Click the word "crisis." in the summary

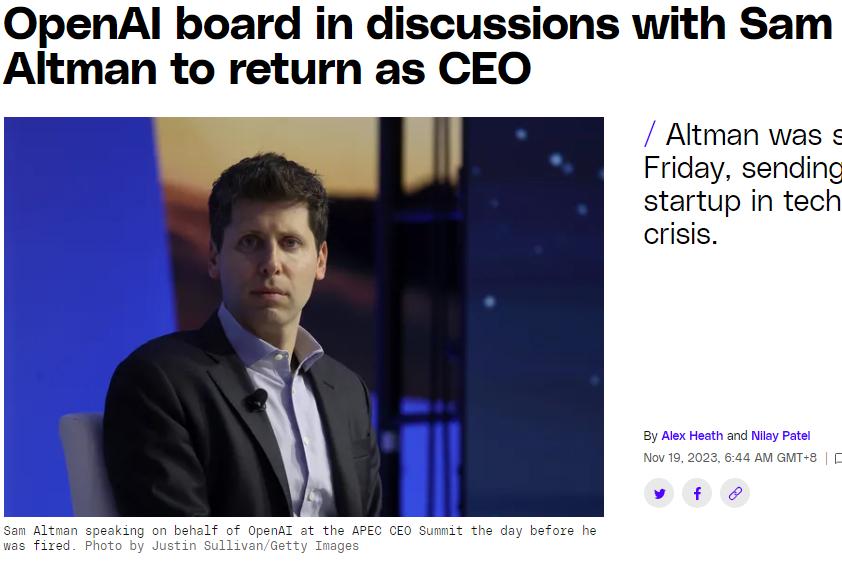pyautogui.click(x=680, y=236)
